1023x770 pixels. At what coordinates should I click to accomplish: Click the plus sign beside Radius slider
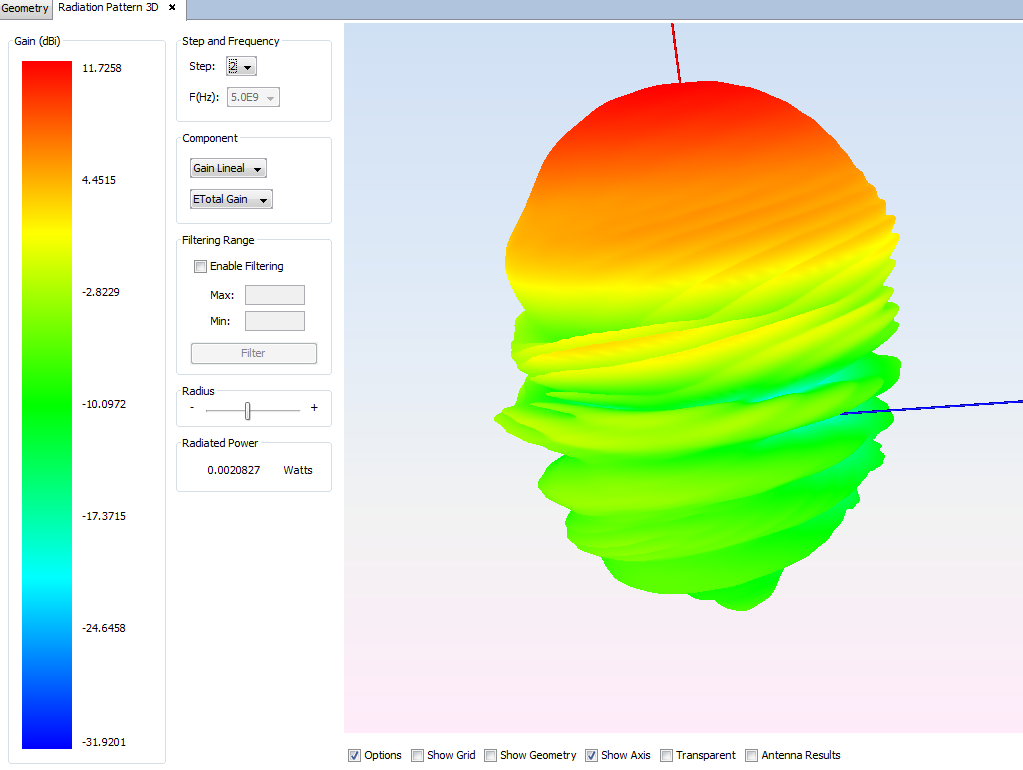pyautogui.click(x=314, y=408)
